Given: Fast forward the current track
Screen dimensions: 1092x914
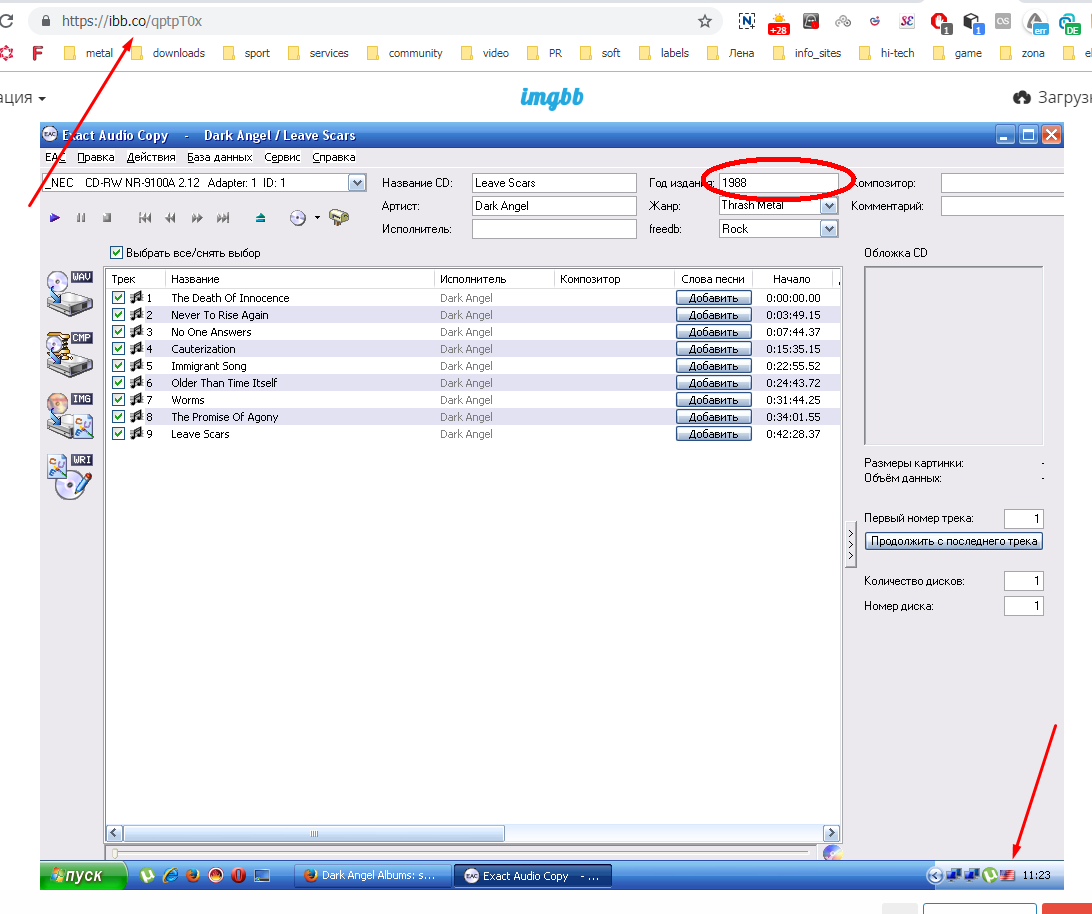Looking at the screenshot, I should tap(197, 218).
